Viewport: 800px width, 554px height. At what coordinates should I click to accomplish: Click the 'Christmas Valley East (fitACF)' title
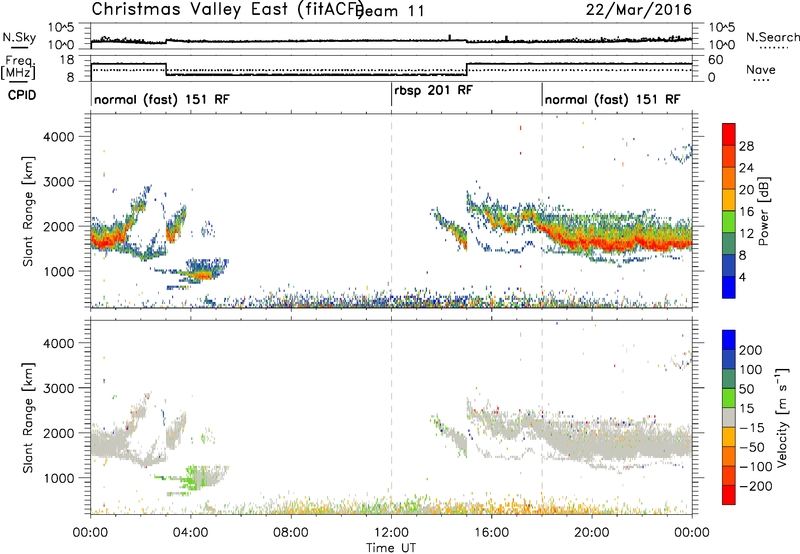click(227, 10)
